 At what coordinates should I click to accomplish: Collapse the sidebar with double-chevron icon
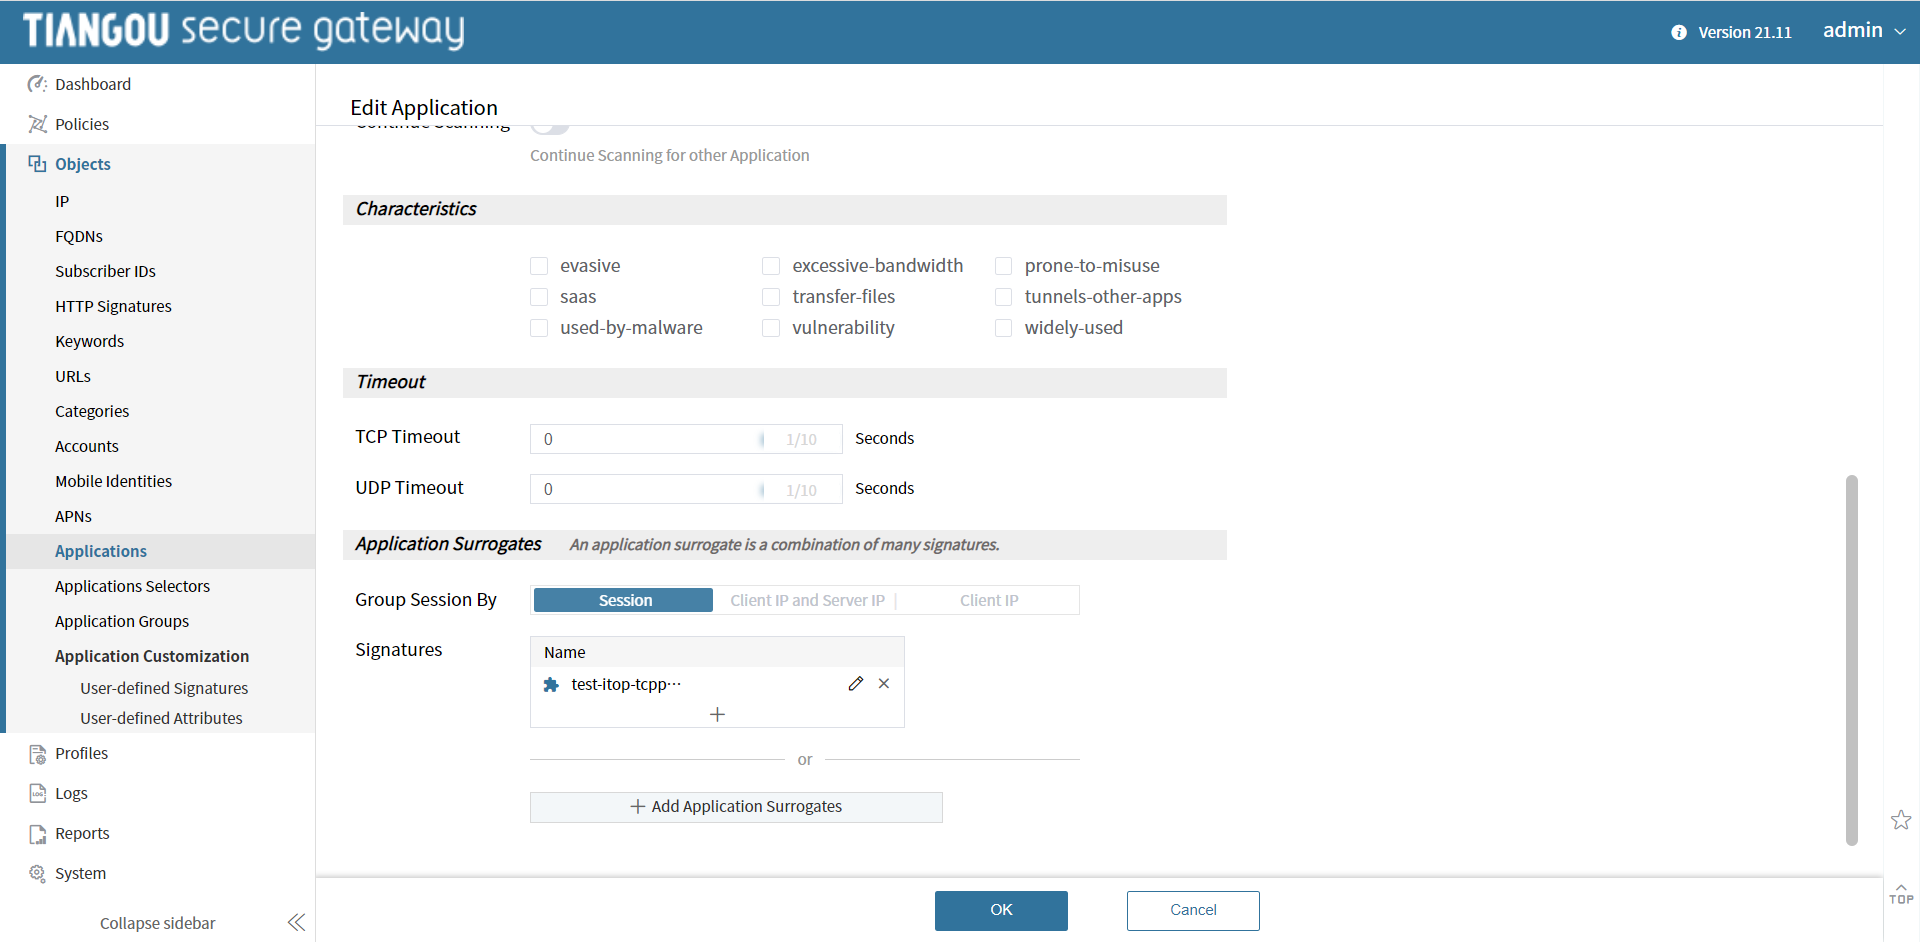click(x=296, y=922)
